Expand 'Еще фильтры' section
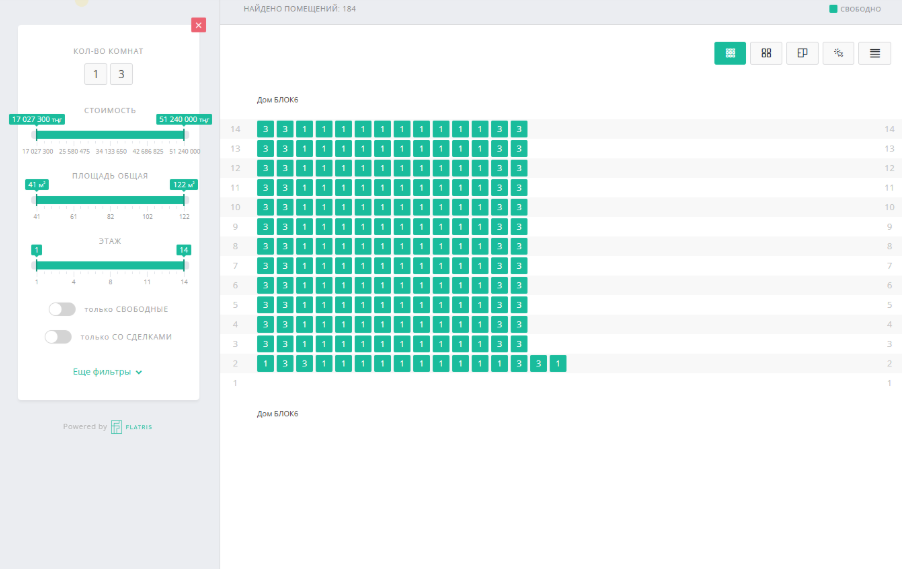This screenshot has width=908, height=584. [102, 372]
